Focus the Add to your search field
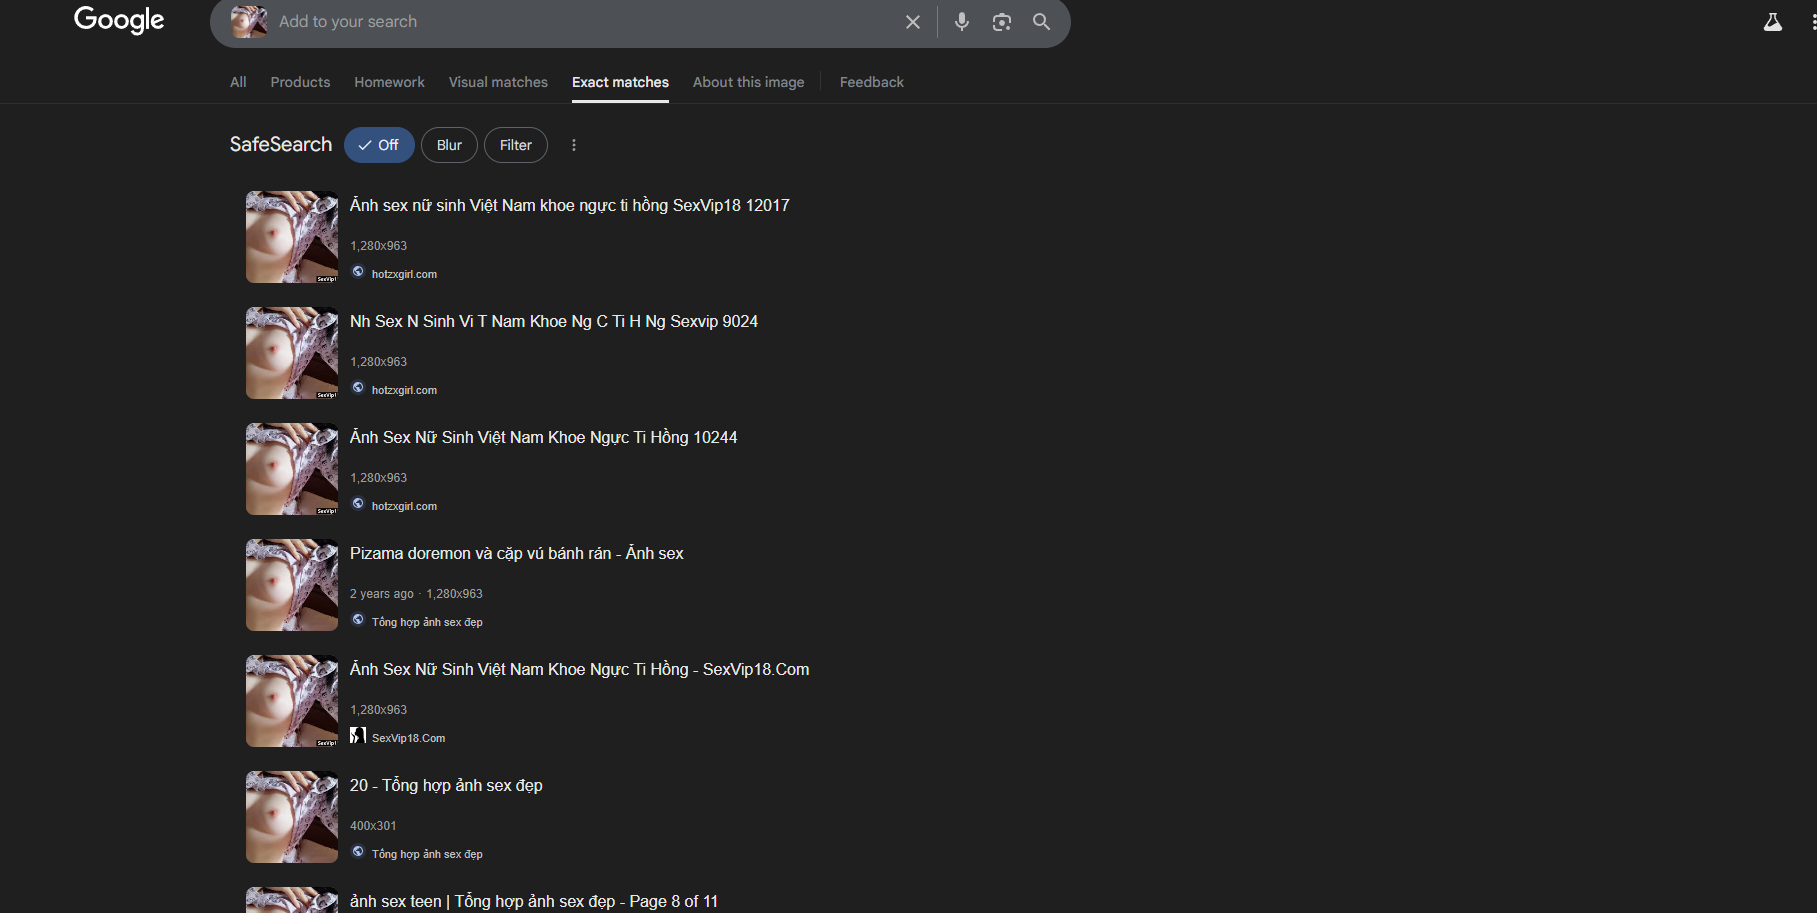Viewport: 1817px width, 913px height. pos(580,22)
